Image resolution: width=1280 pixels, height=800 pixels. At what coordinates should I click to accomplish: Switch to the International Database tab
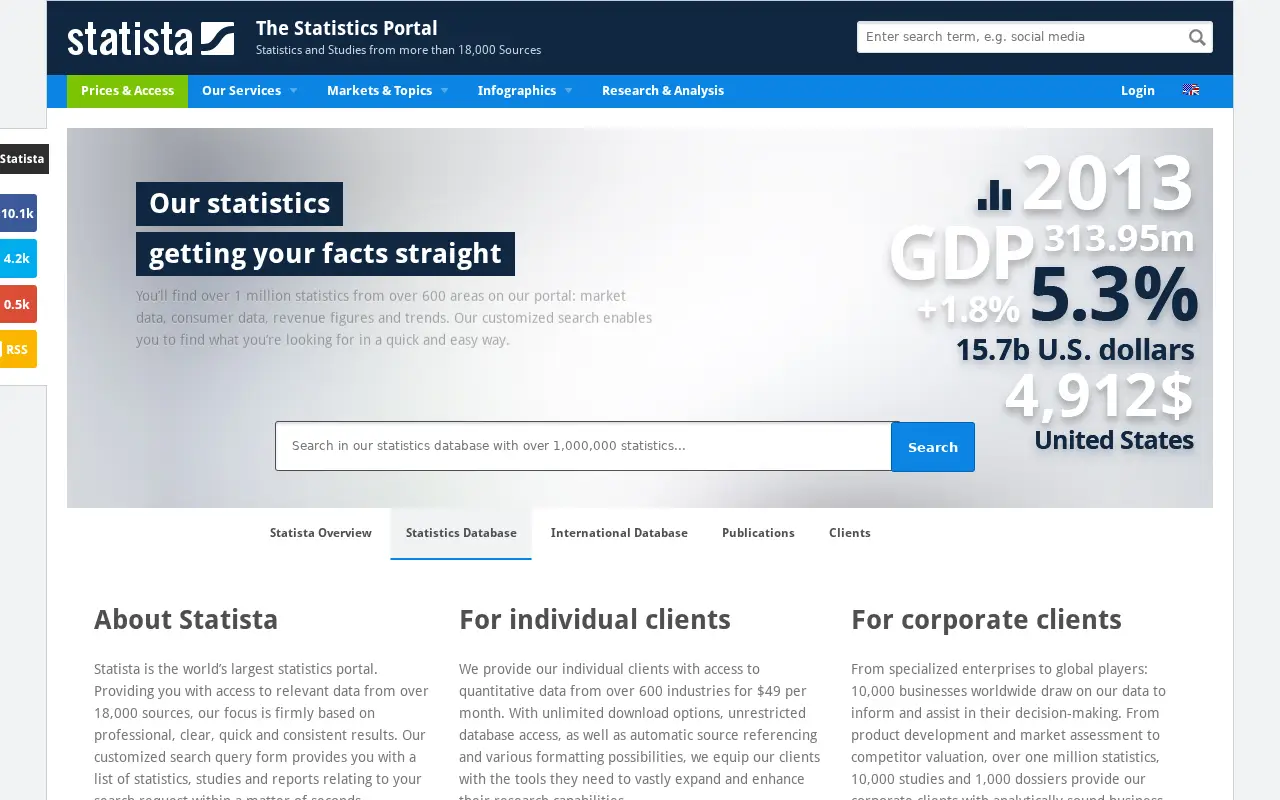(619, 533)
